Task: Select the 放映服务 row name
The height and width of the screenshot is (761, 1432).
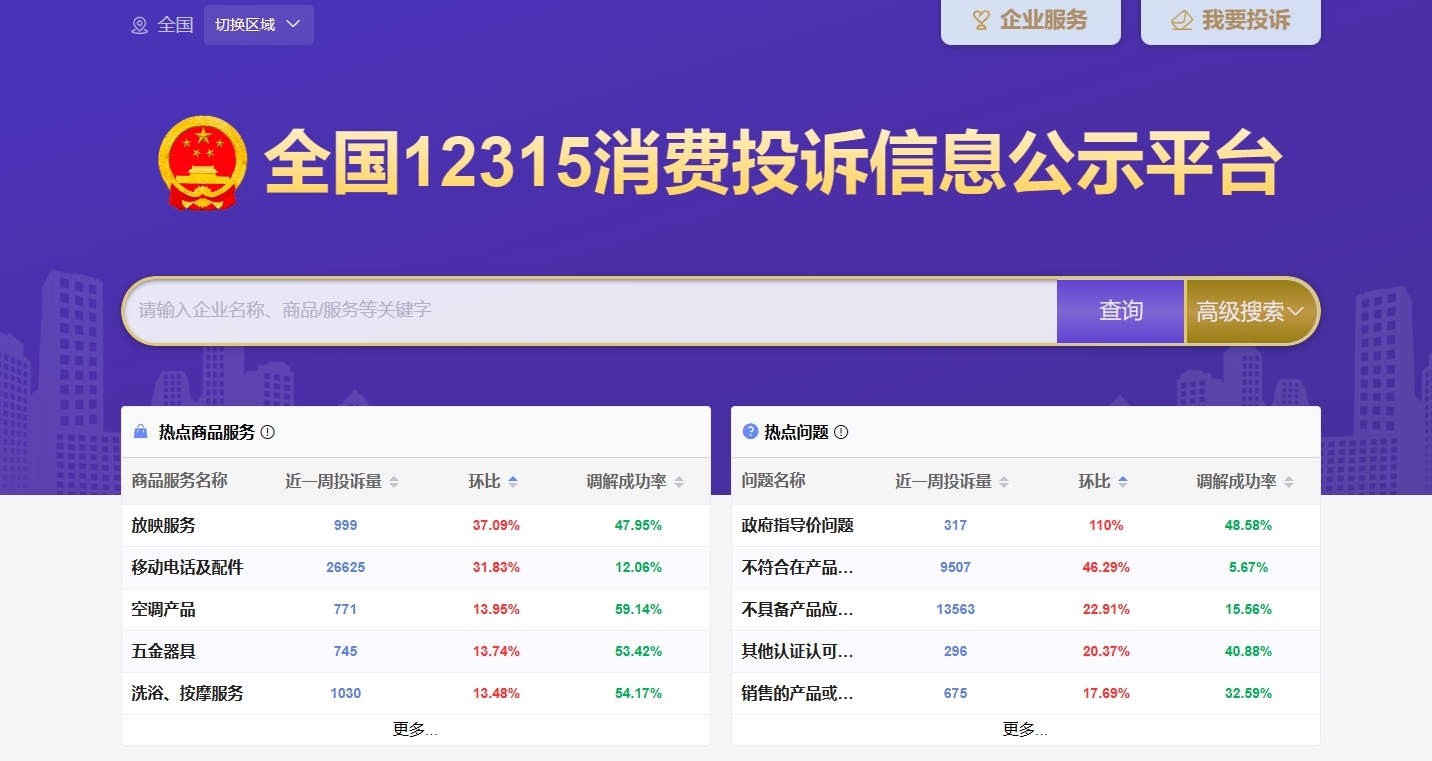Action: [163, 525]
